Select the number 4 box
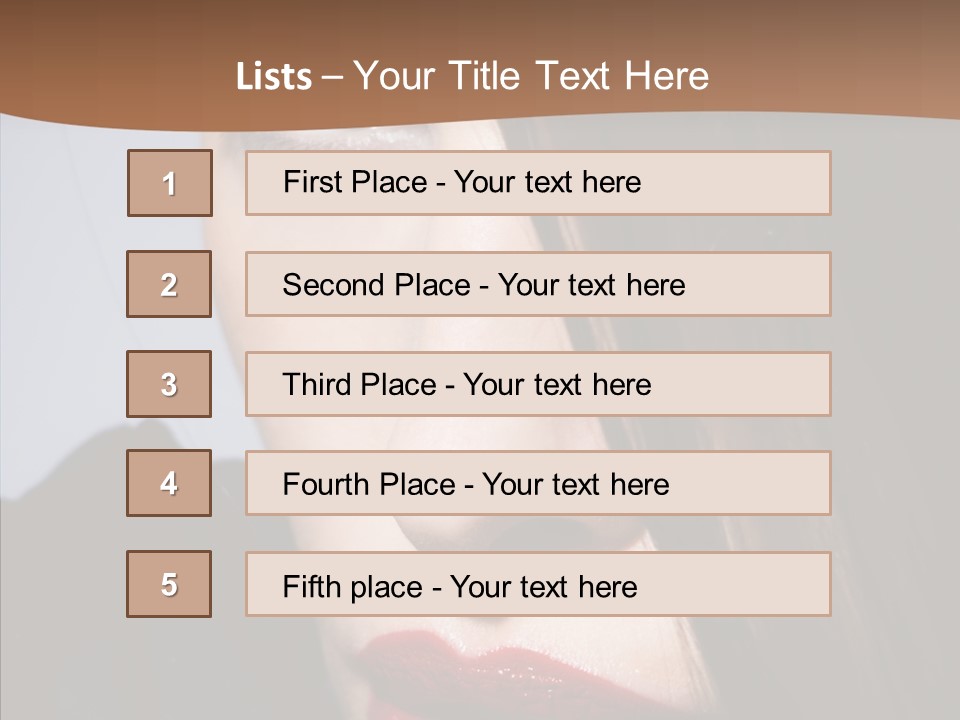Image resolution: width=960 pixels, height=720 pixels. click(169, 483)
